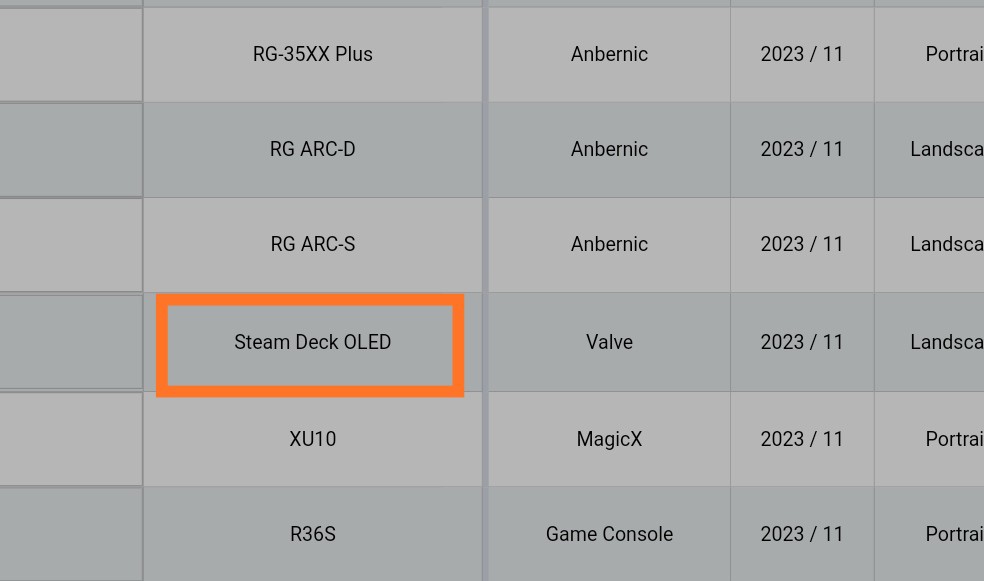Image resolution: width=984 pixels, height=581 pixels.
Task: Click Landscape form factor in Valve row
Action: (x=929, y=342)
